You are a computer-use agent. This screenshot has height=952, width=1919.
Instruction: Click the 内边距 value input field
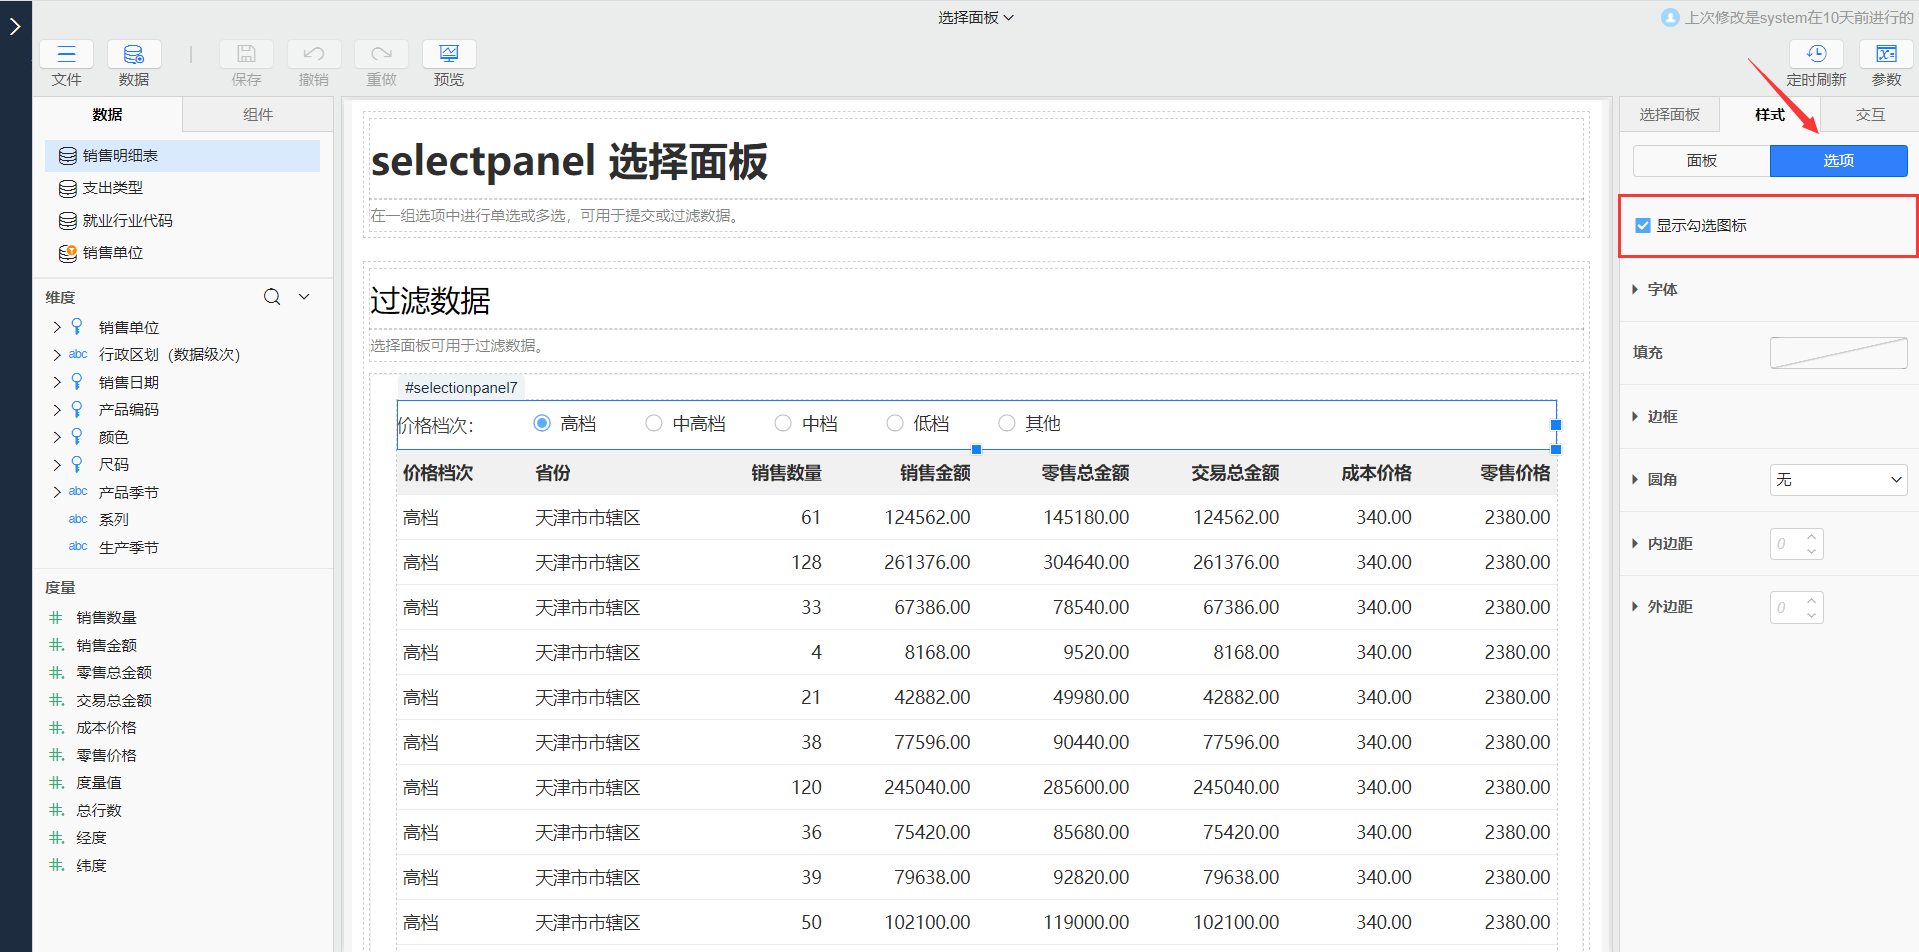click(x=1788, y=544)
